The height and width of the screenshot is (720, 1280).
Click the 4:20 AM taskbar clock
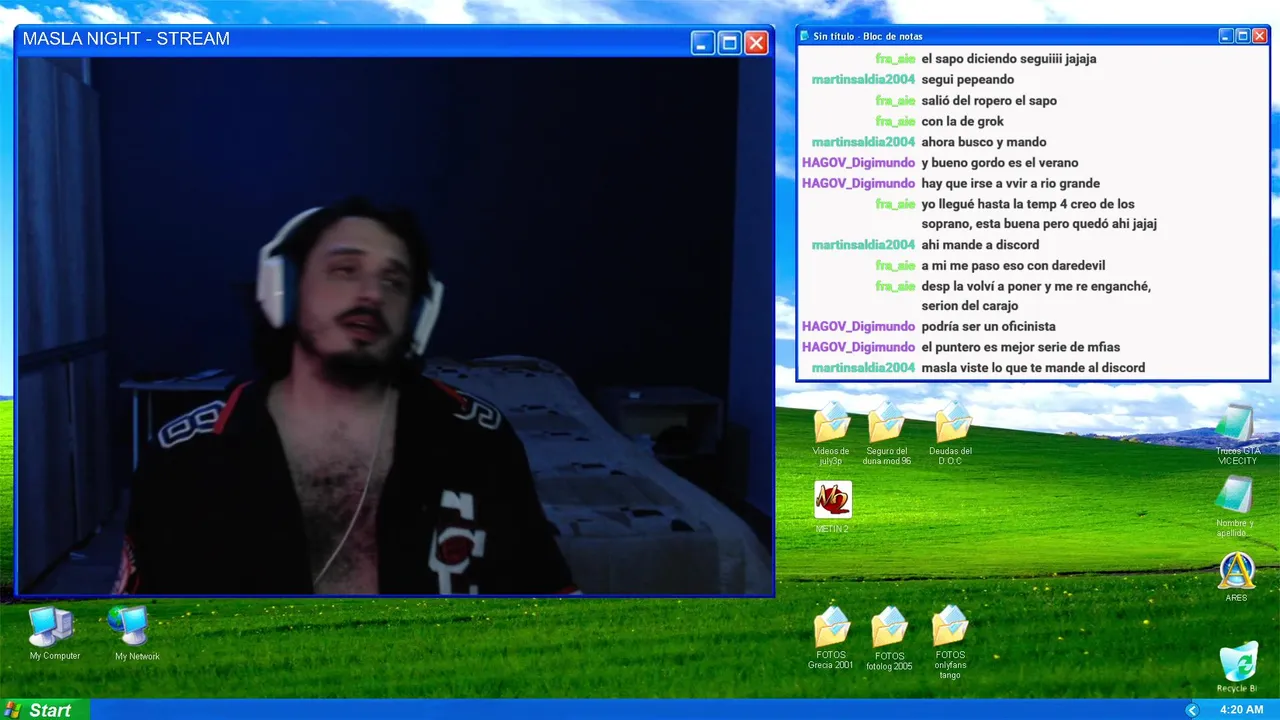click(x=1241, y=710)
